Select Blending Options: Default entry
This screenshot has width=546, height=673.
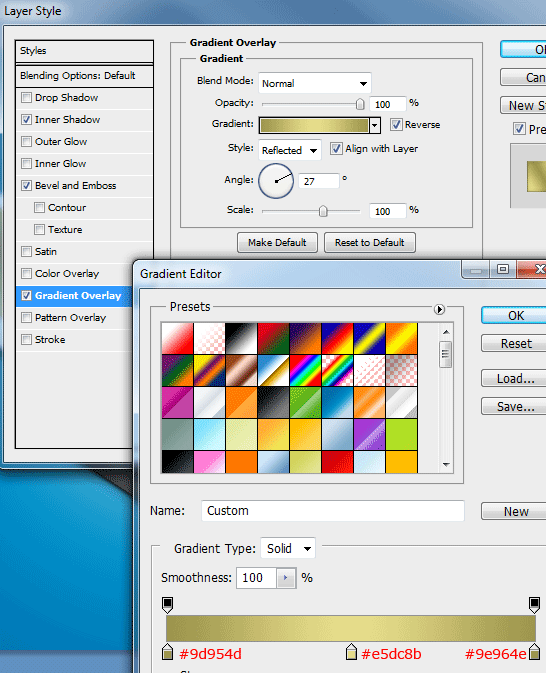(84, 76)
